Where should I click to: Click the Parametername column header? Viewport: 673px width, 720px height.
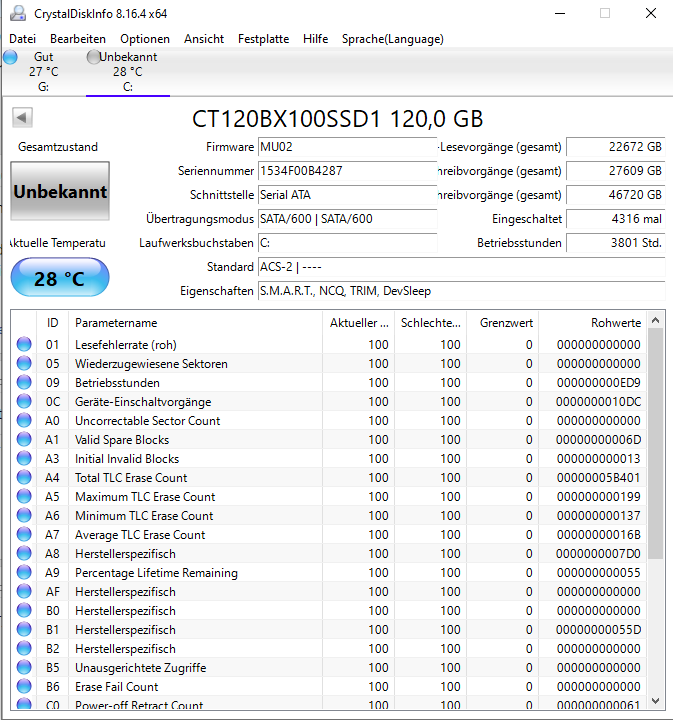tap(195, 323)
